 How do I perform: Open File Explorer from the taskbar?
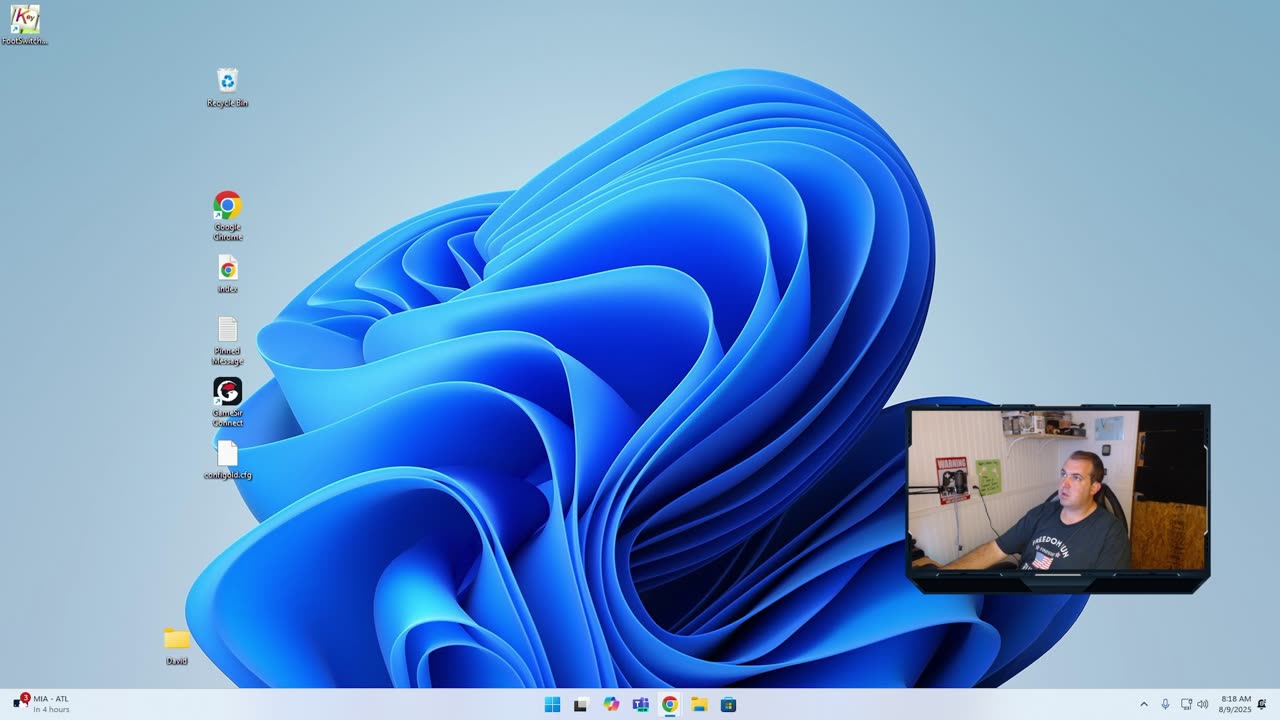(699, 705)
